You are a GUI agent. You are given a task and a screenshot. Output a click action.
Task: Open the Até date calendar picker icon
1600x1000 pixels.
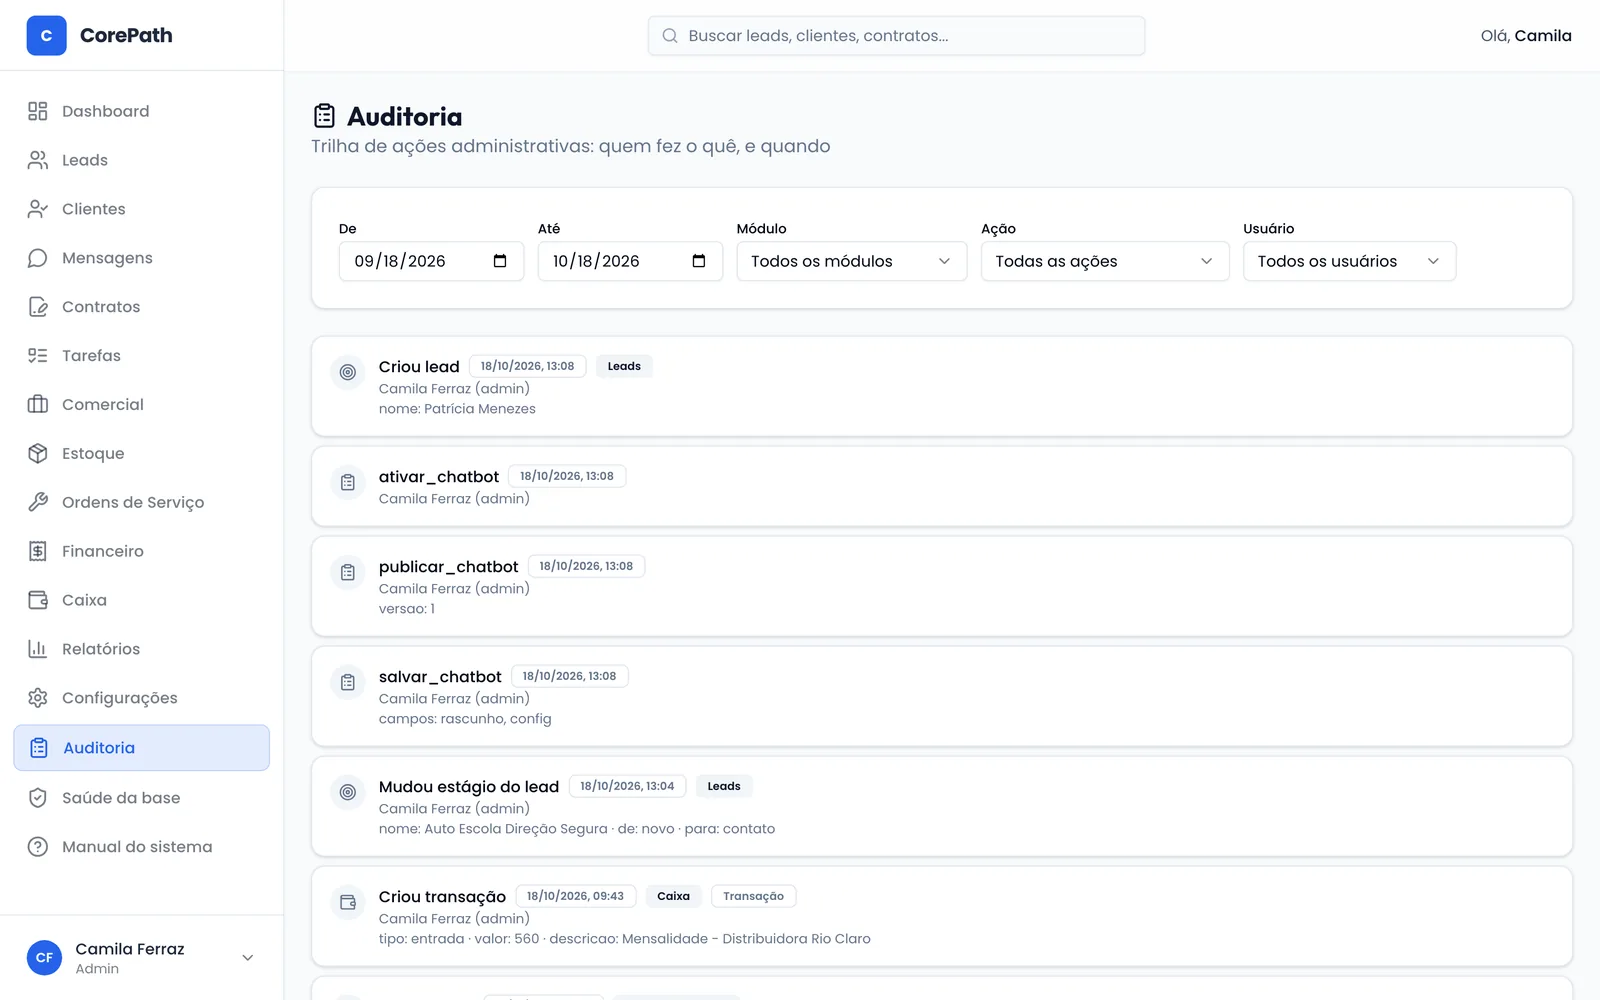click(x=699, y=261)
